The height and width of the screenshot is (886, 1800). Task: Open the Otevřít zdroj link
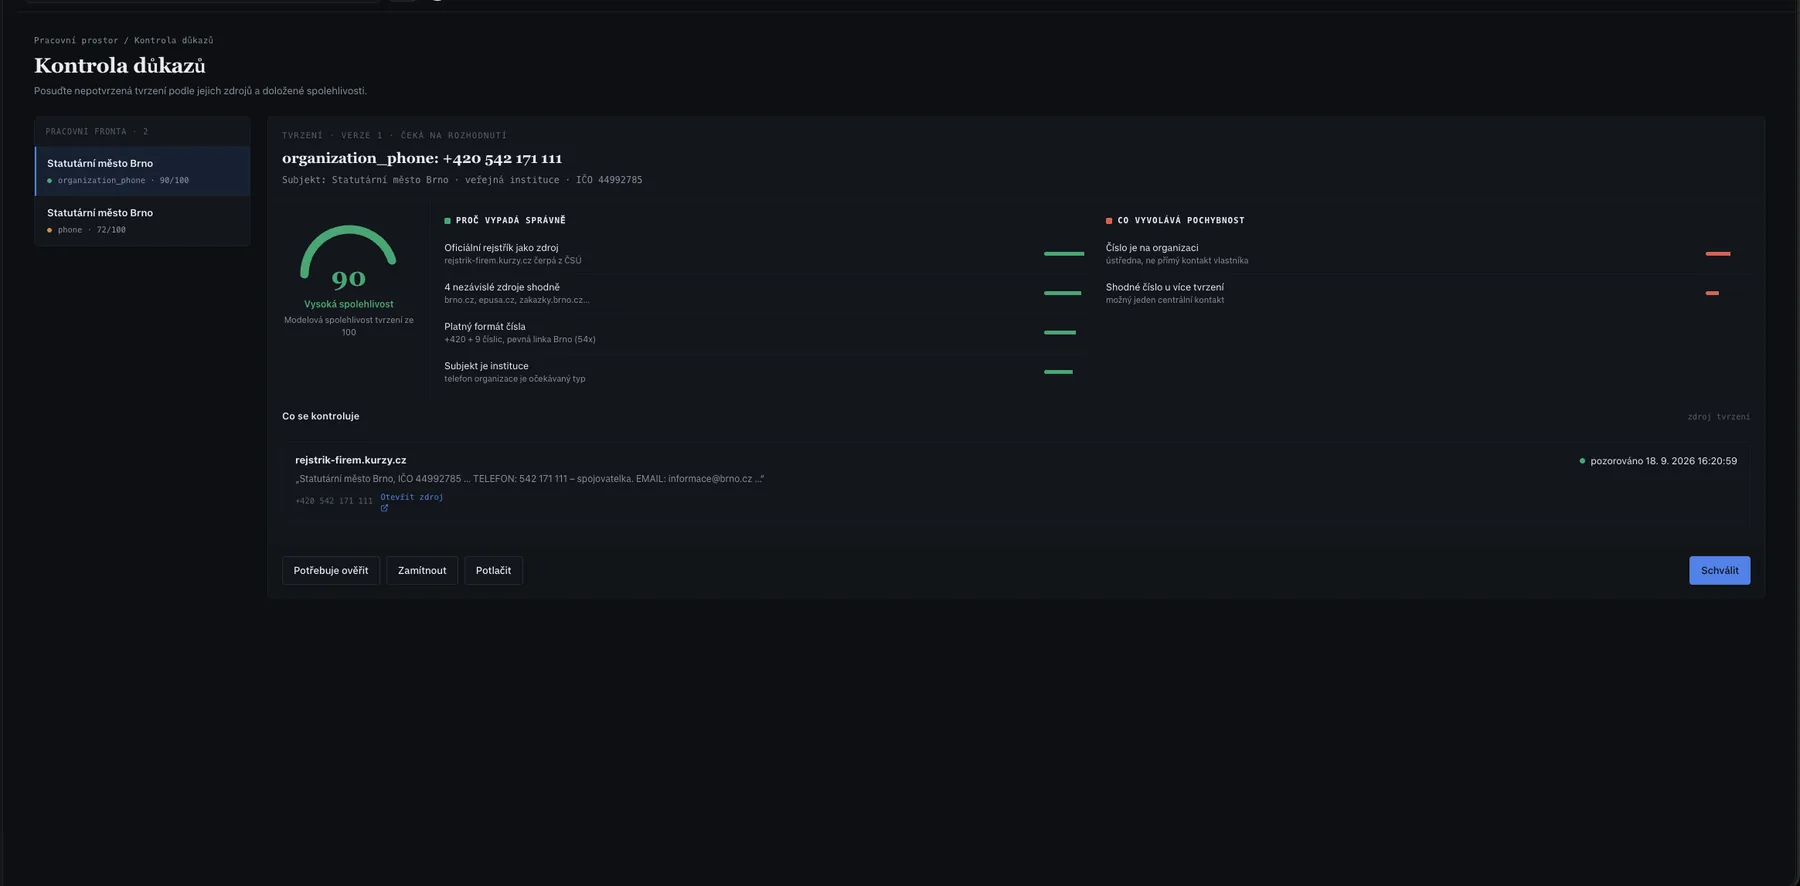[x=411, y=497]
